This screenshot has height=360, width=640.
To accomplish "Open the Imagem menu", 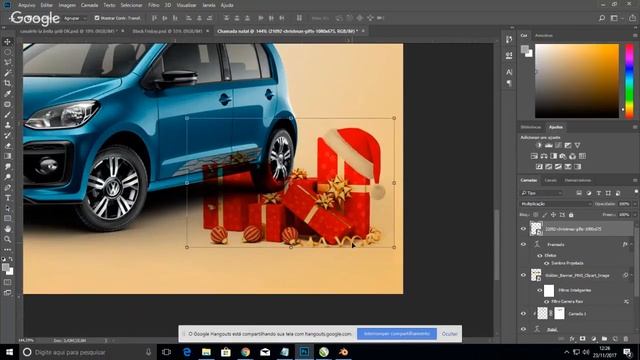I will 67,5.
